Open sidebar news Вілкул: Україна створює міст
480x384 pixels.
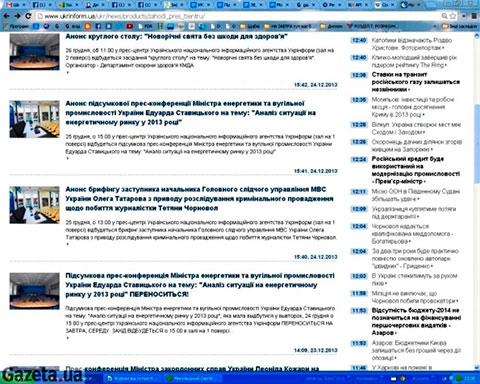[416, 128]
